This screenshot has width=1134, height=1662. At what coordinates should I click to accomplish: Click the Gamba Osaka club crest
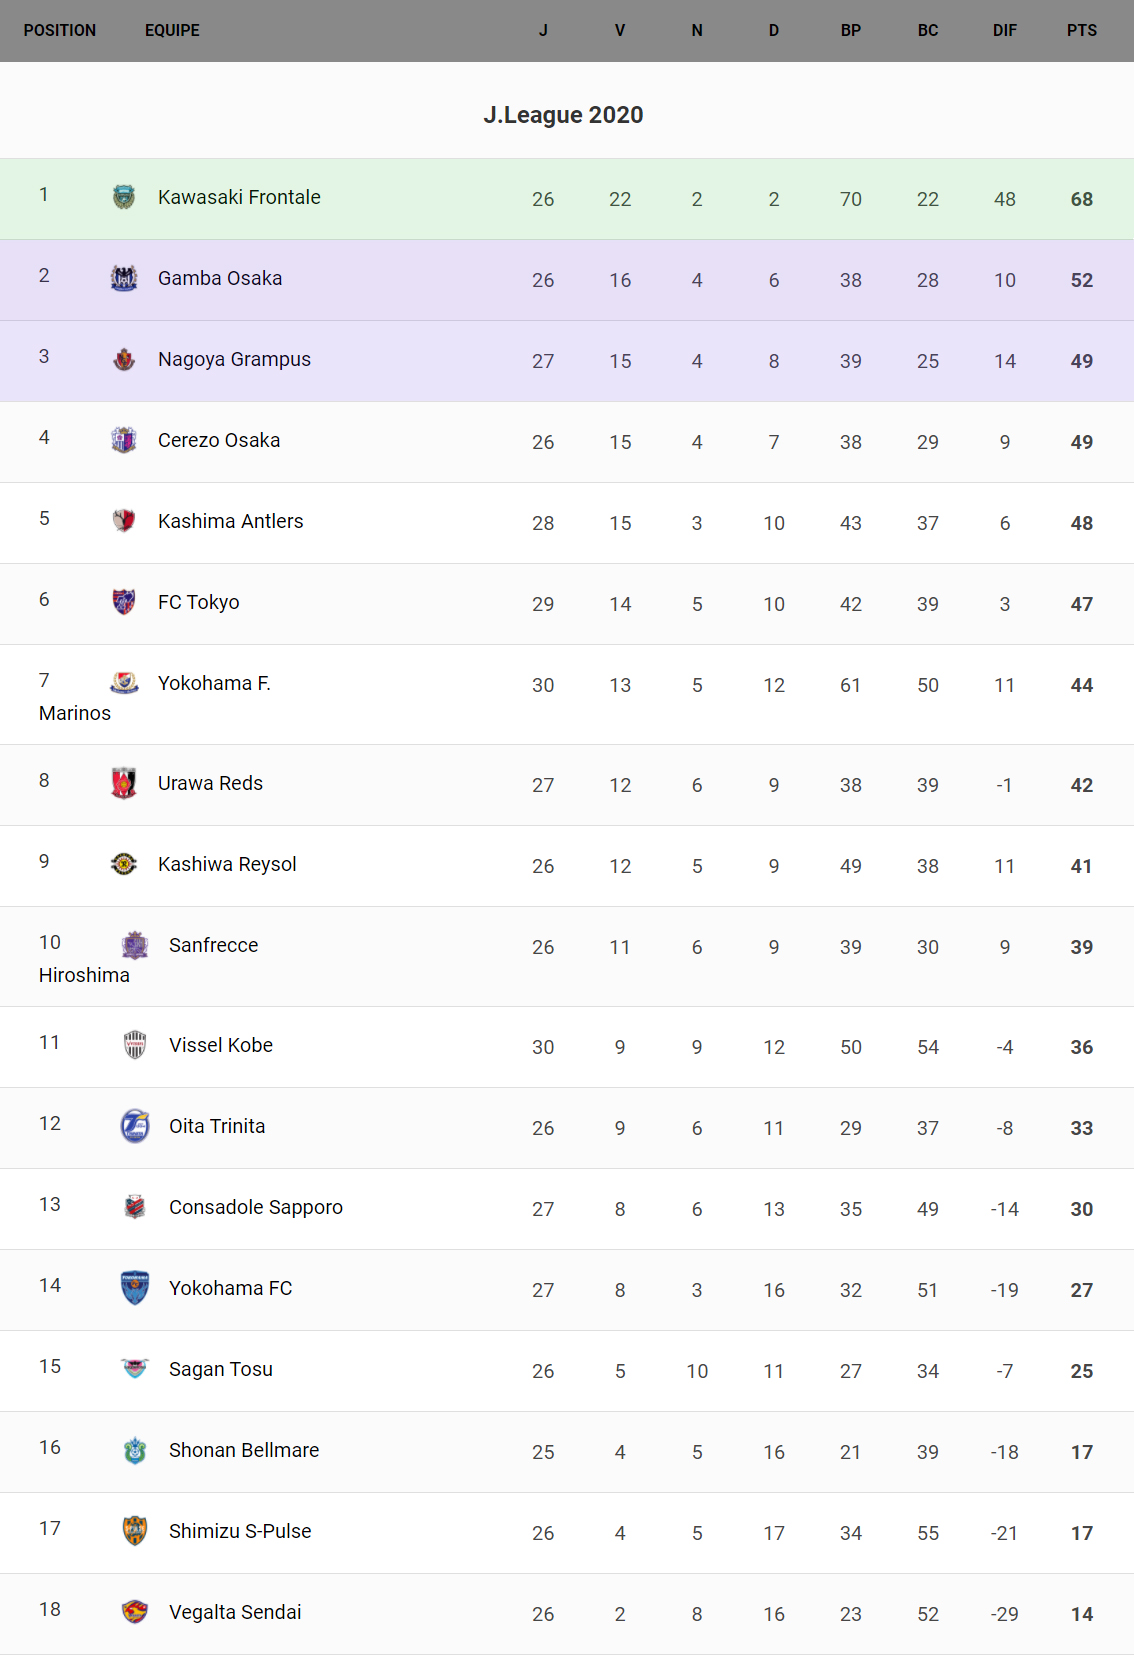tap(124, 278)
